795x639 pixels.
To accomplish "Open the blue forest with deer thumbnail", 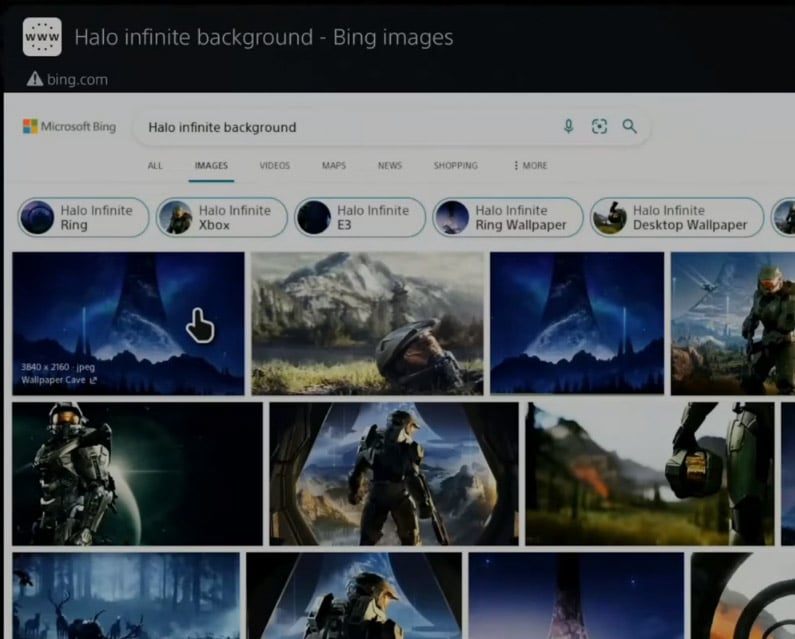I will [126, 596].
